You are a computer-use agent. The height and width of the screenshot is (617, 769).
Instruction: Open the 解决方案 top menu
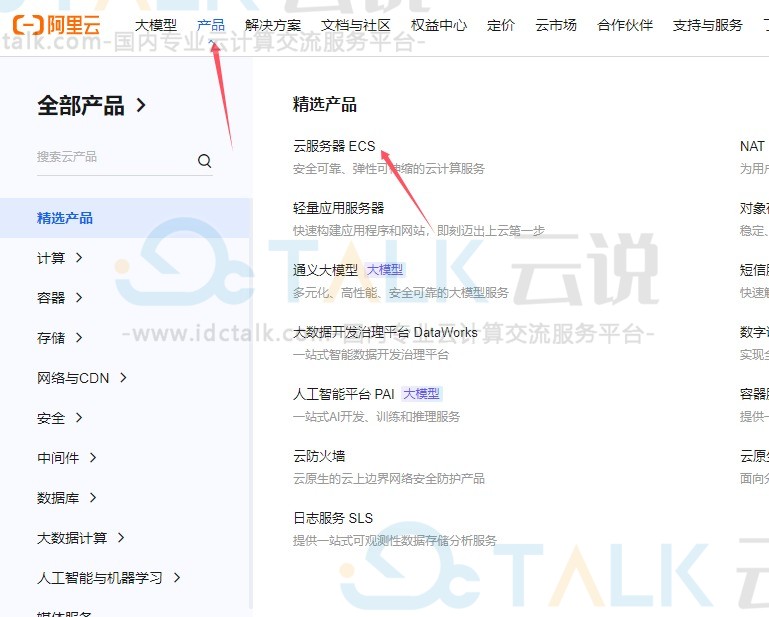pos(273,25)
